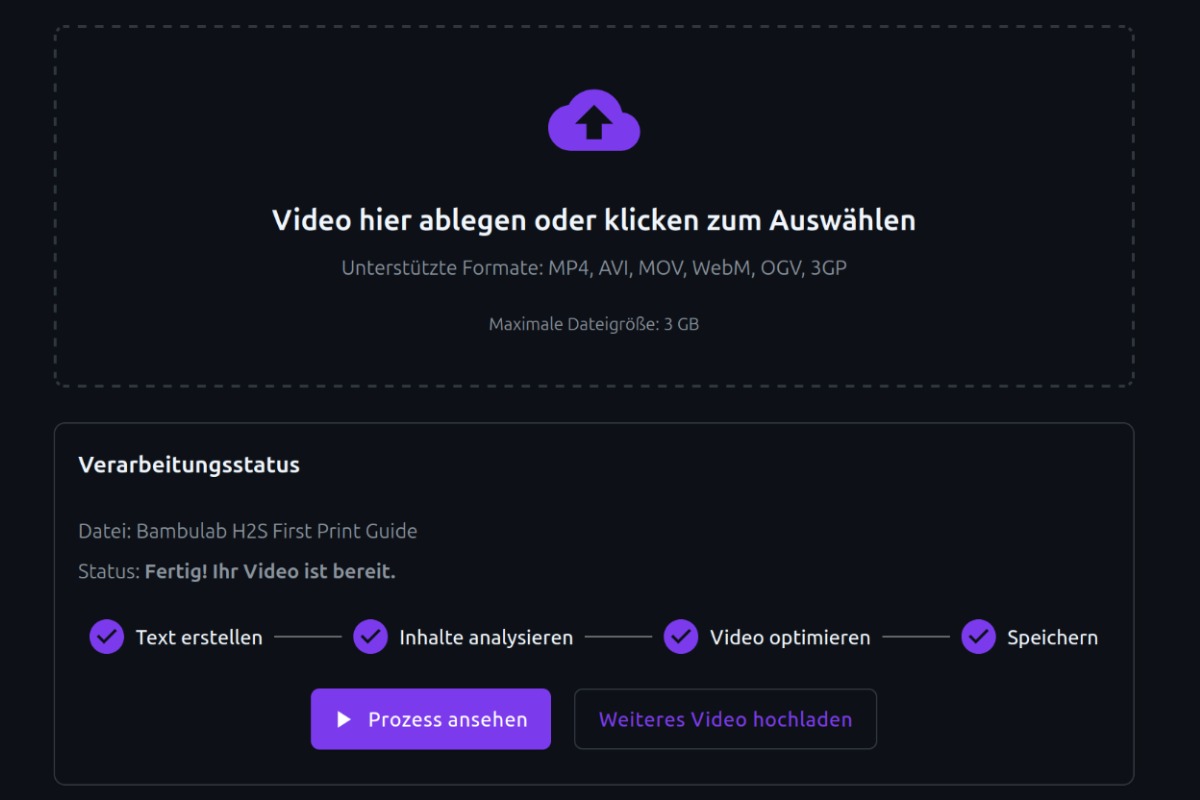
Task: Select the Text erstellen step label
Action: (x=198, y=637)
